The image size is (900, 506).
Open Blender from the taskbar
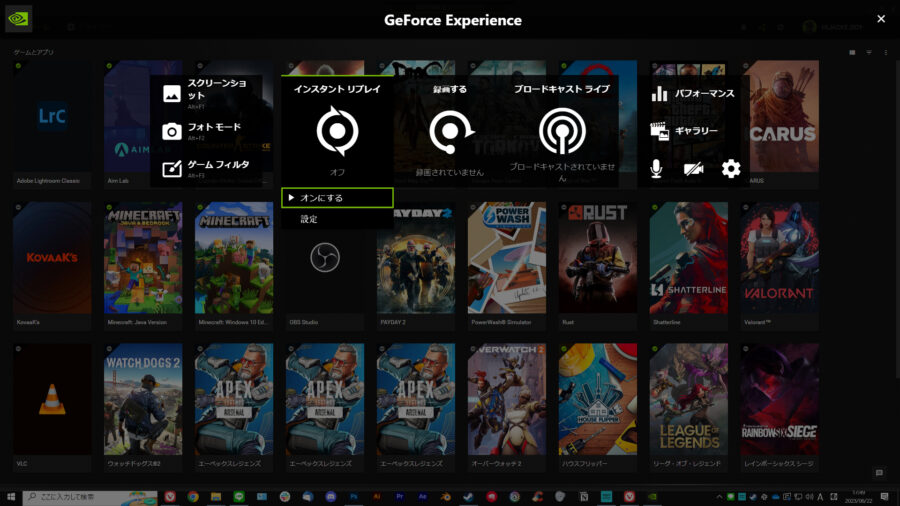coord(445,497)
